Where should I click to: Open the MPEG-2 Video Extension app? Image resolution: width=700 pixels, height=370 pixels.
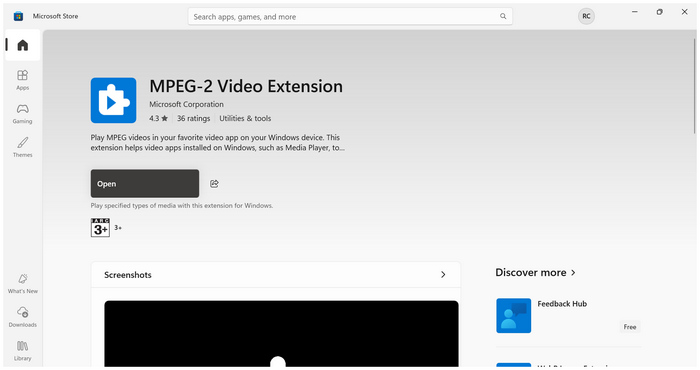tap(145, 183)
